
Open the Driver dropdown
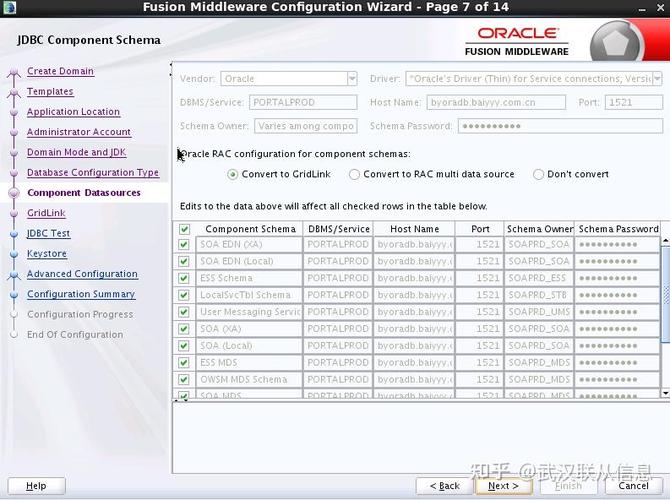(657, 79)
